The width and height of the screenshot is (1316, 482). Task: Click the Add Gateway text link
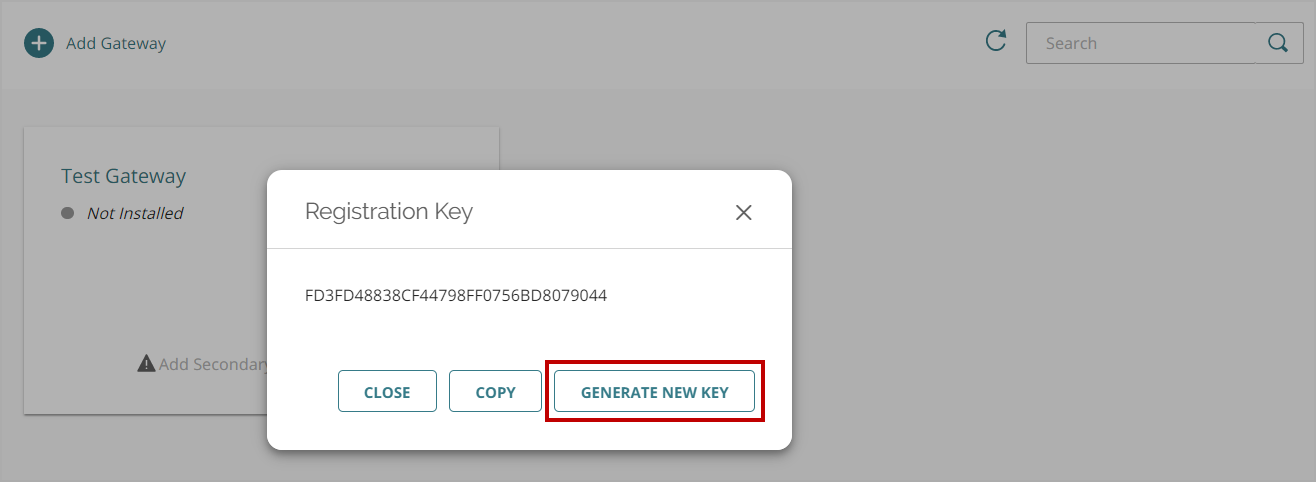pyautogui.click(x=116, y=43)
